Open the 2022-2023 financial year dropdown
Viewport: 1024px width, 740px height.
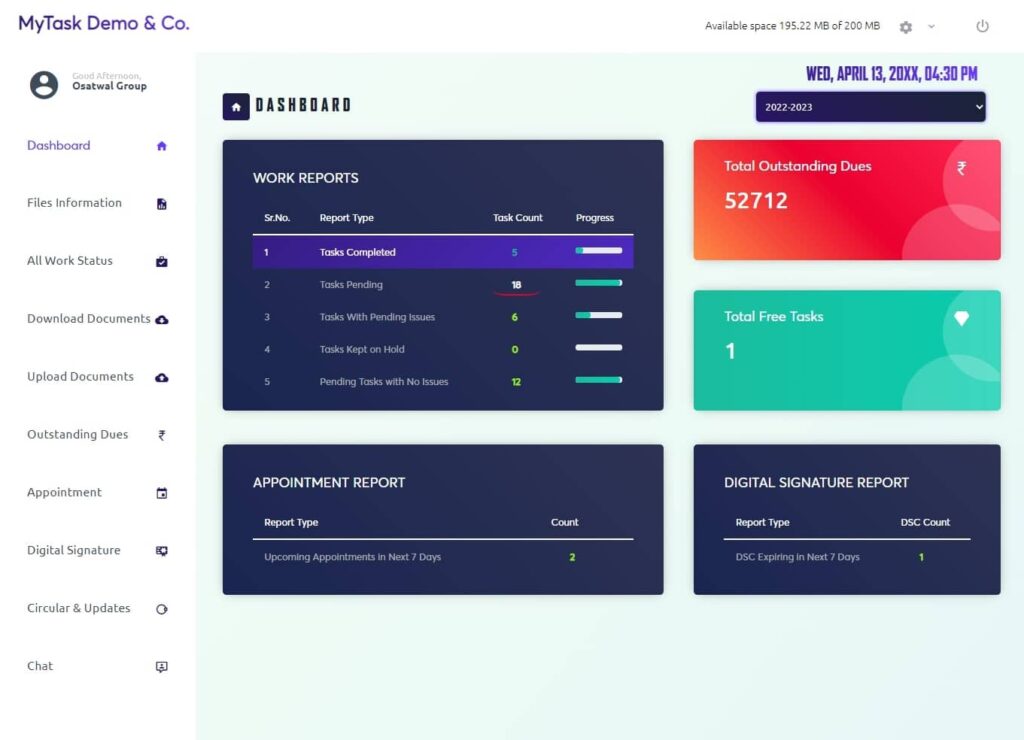pyautogui.click(x=870, y=107)
